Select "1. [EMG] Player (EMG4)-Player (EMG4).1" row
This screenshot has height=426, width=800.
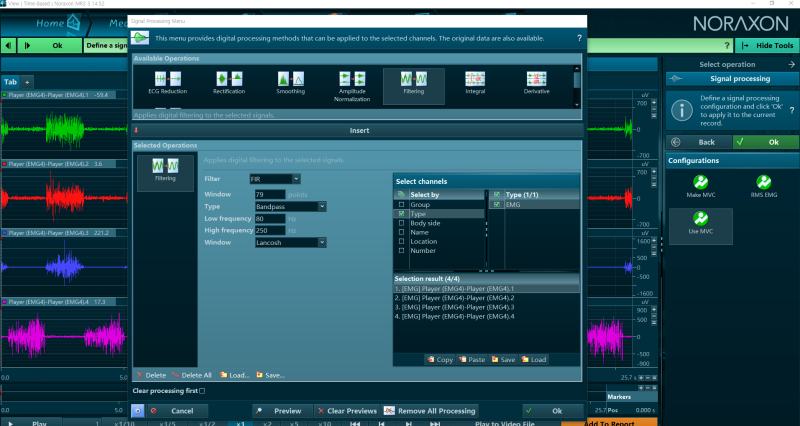(486, 289)
